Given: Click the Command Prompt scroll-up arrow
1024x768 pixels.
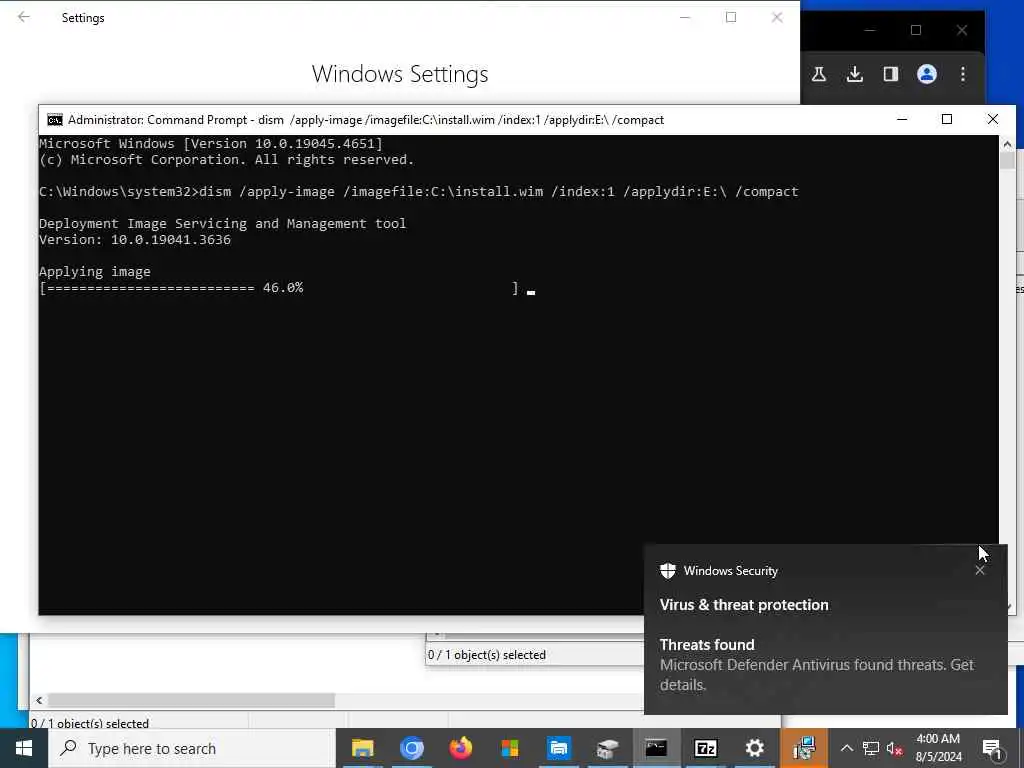Looking at the screenshot, I should click(x=1007, y=144).
